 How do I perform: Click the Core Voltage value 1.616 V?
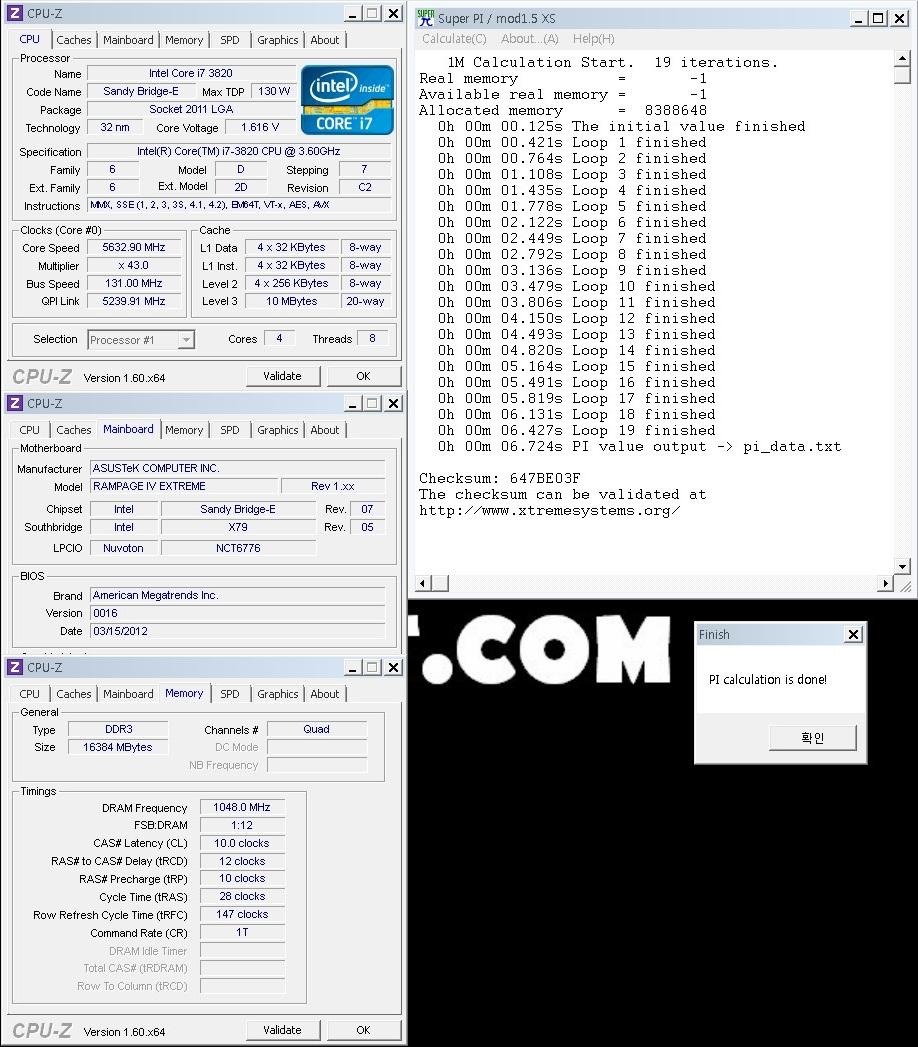pos(260,128)
